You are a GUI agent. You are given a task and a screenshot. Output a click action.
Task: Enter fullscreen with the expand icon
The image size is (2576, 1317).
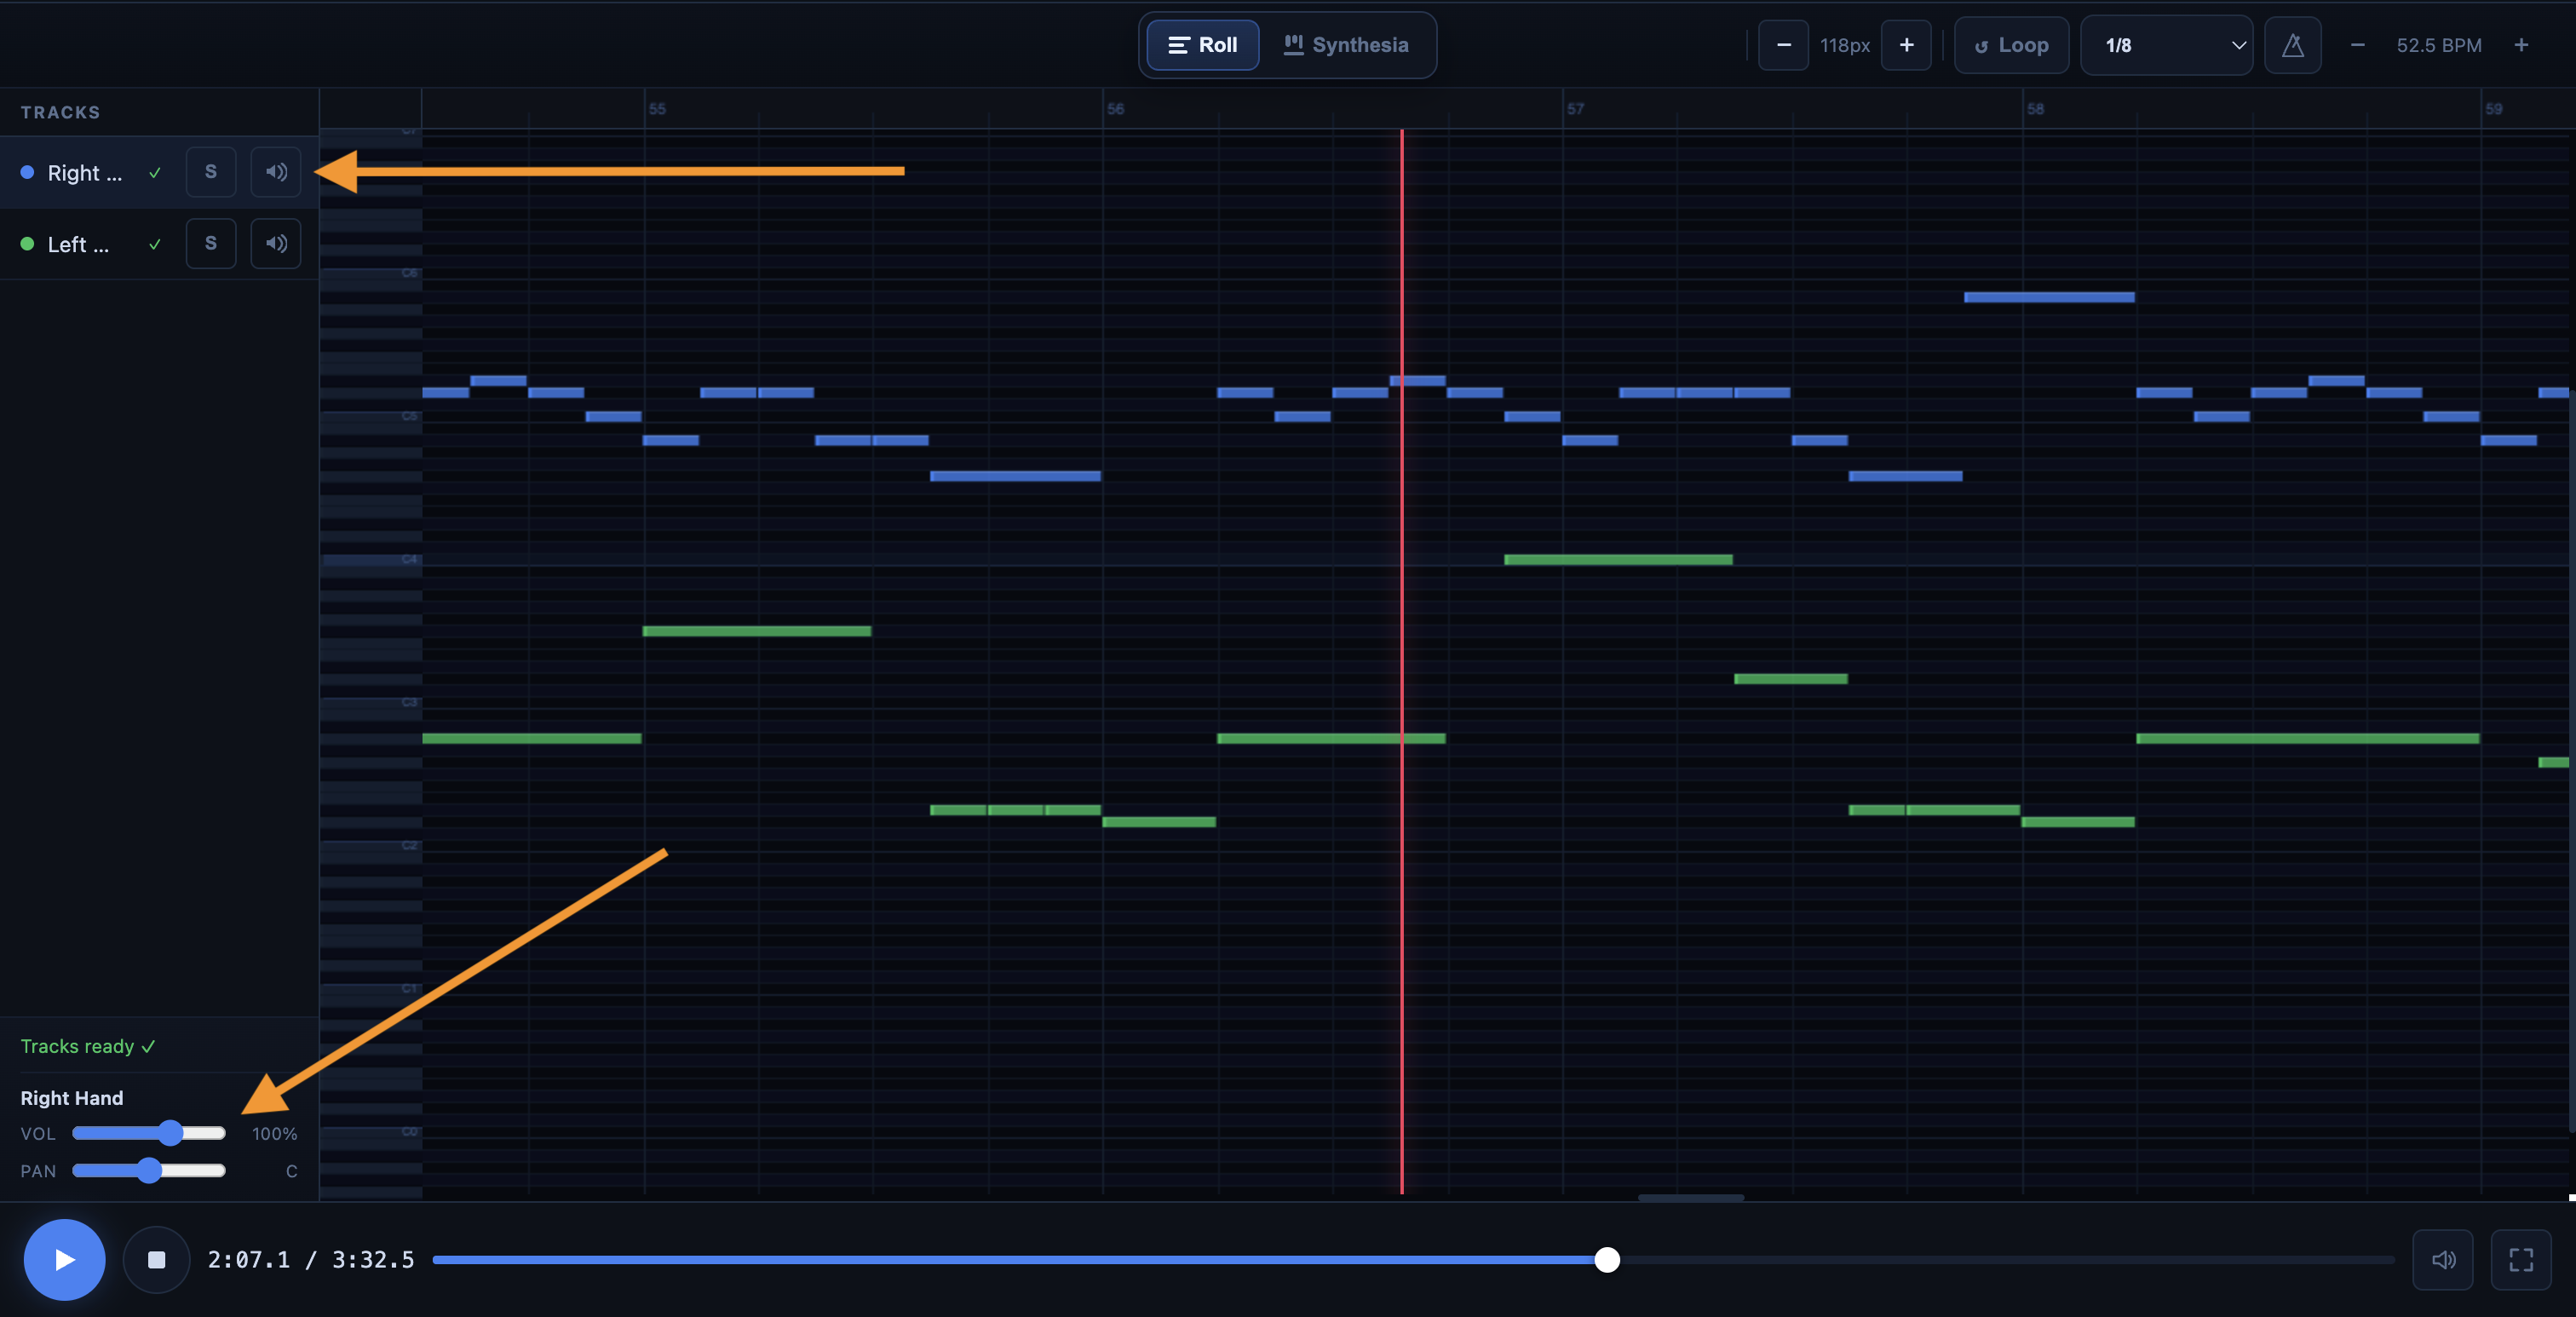point(2520,1260)
